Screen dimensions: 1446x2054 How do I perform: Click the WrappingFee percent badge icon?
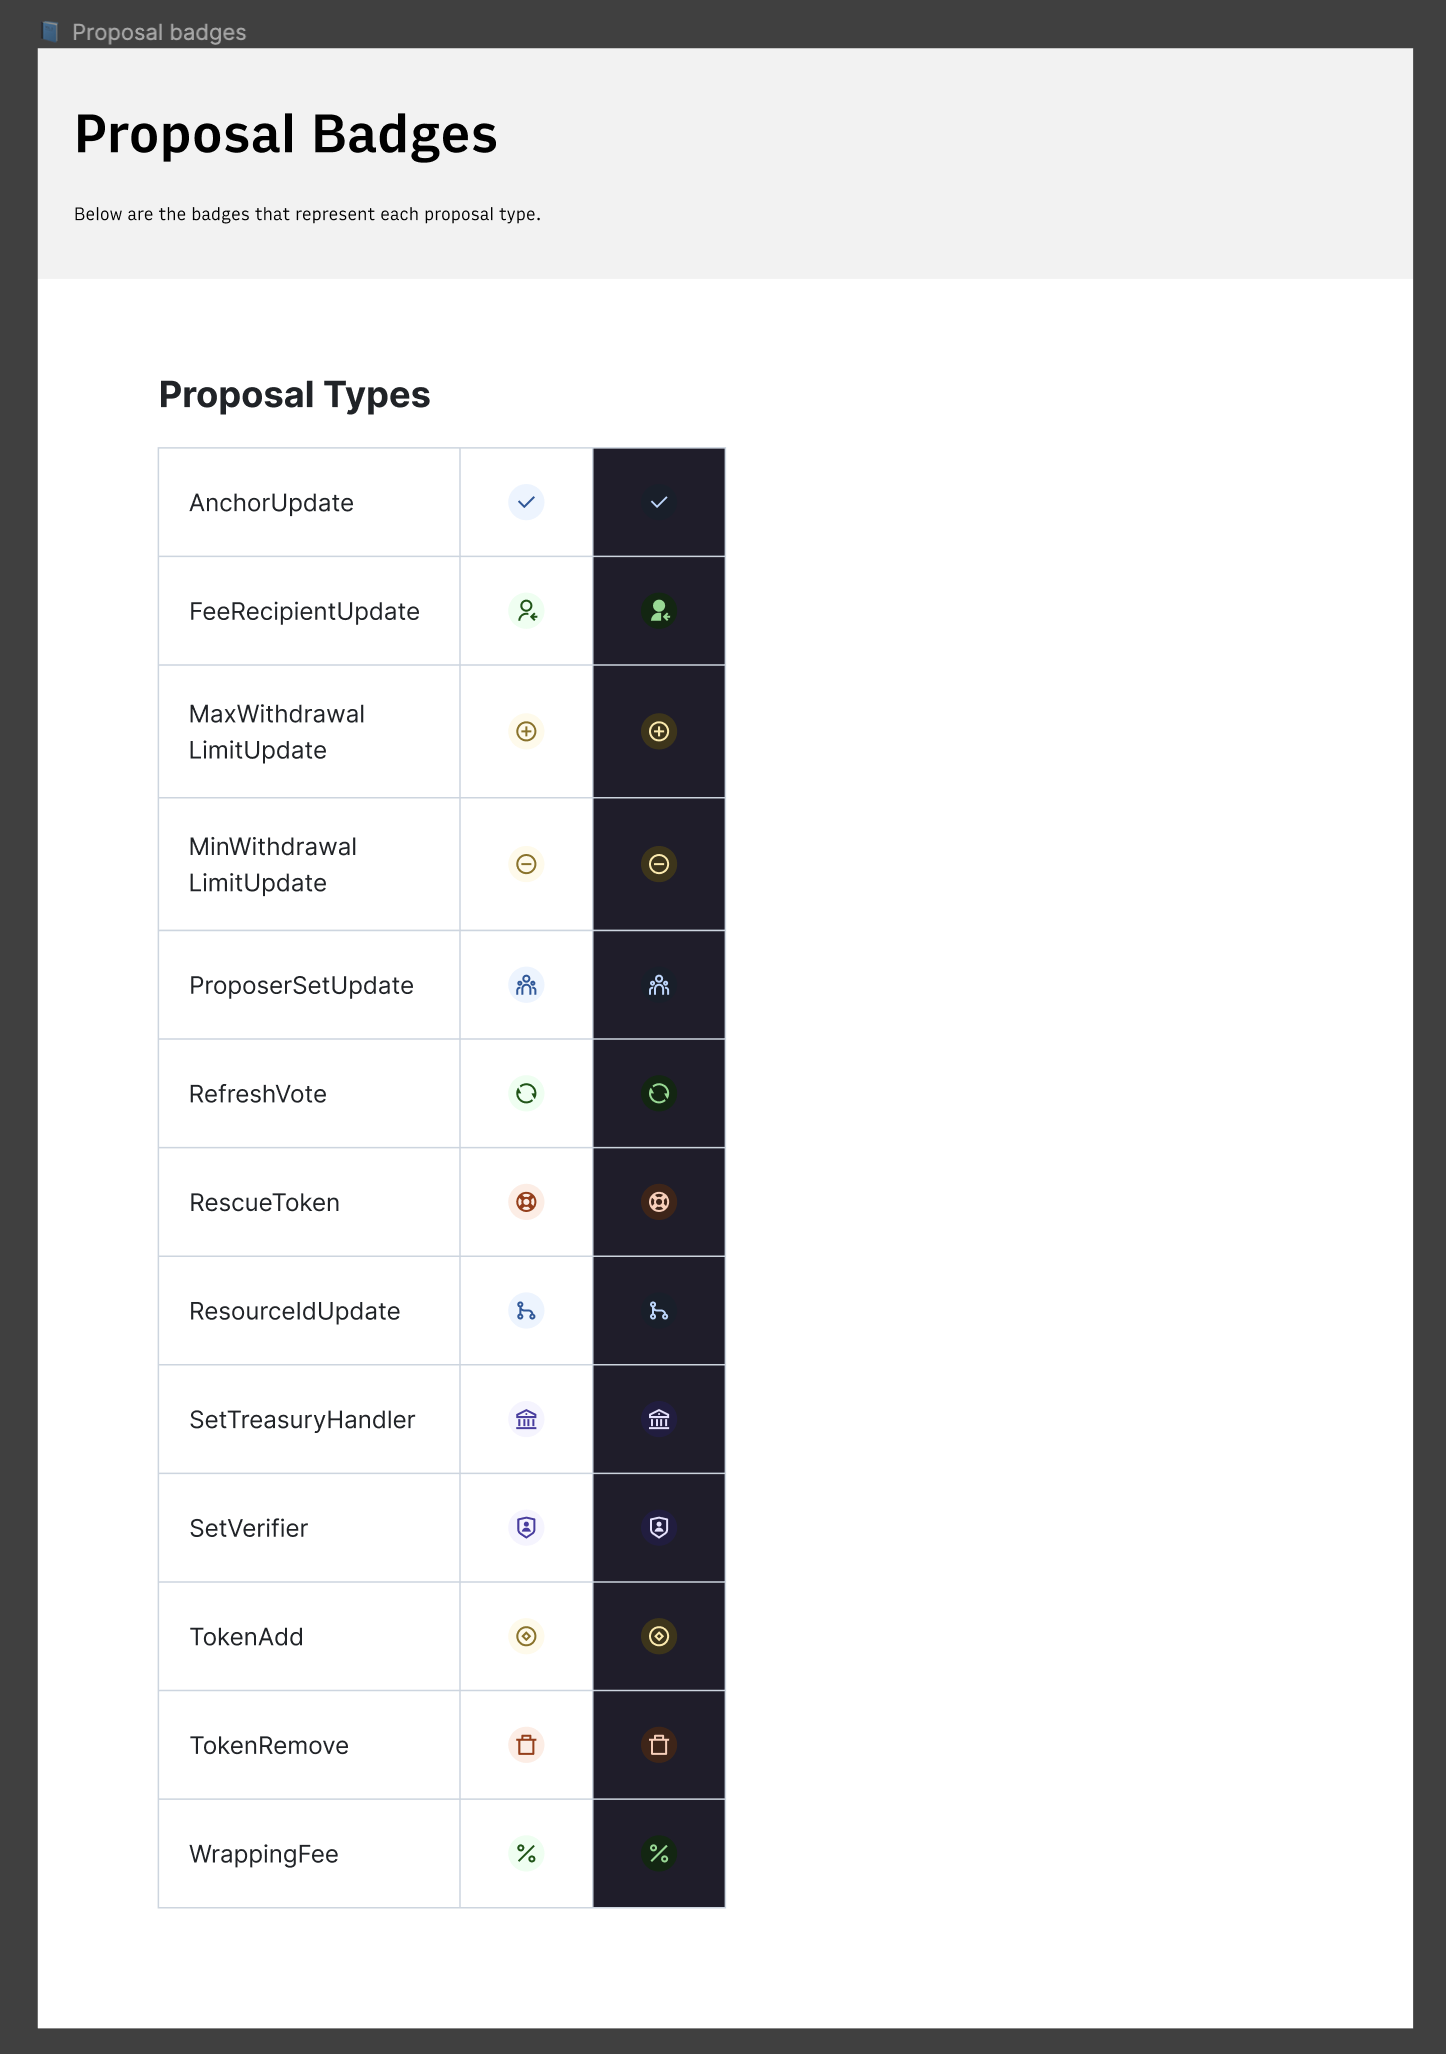click(526, 1854)
